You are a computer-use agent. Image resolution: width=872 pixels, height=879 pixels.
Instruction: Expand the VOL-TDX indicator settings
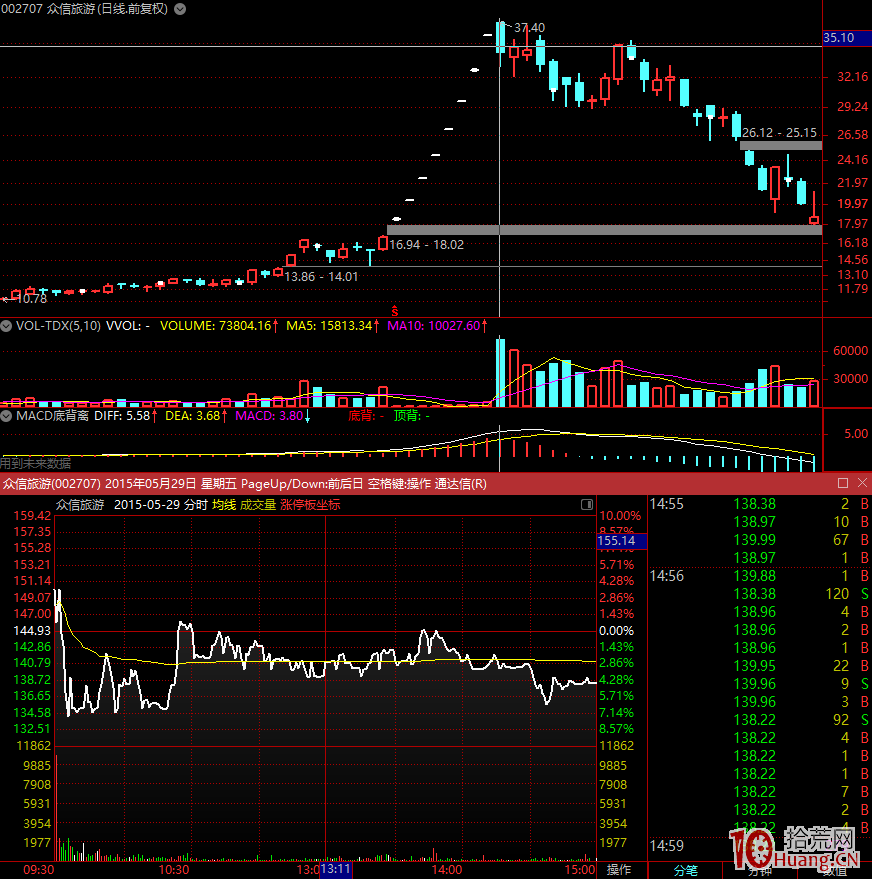7,326
